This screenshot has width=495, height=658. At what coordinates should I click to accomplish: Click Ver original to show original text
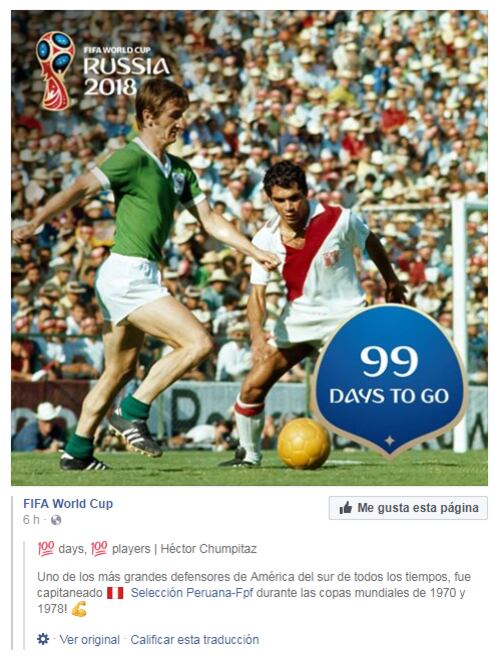(x=89, y=640)
